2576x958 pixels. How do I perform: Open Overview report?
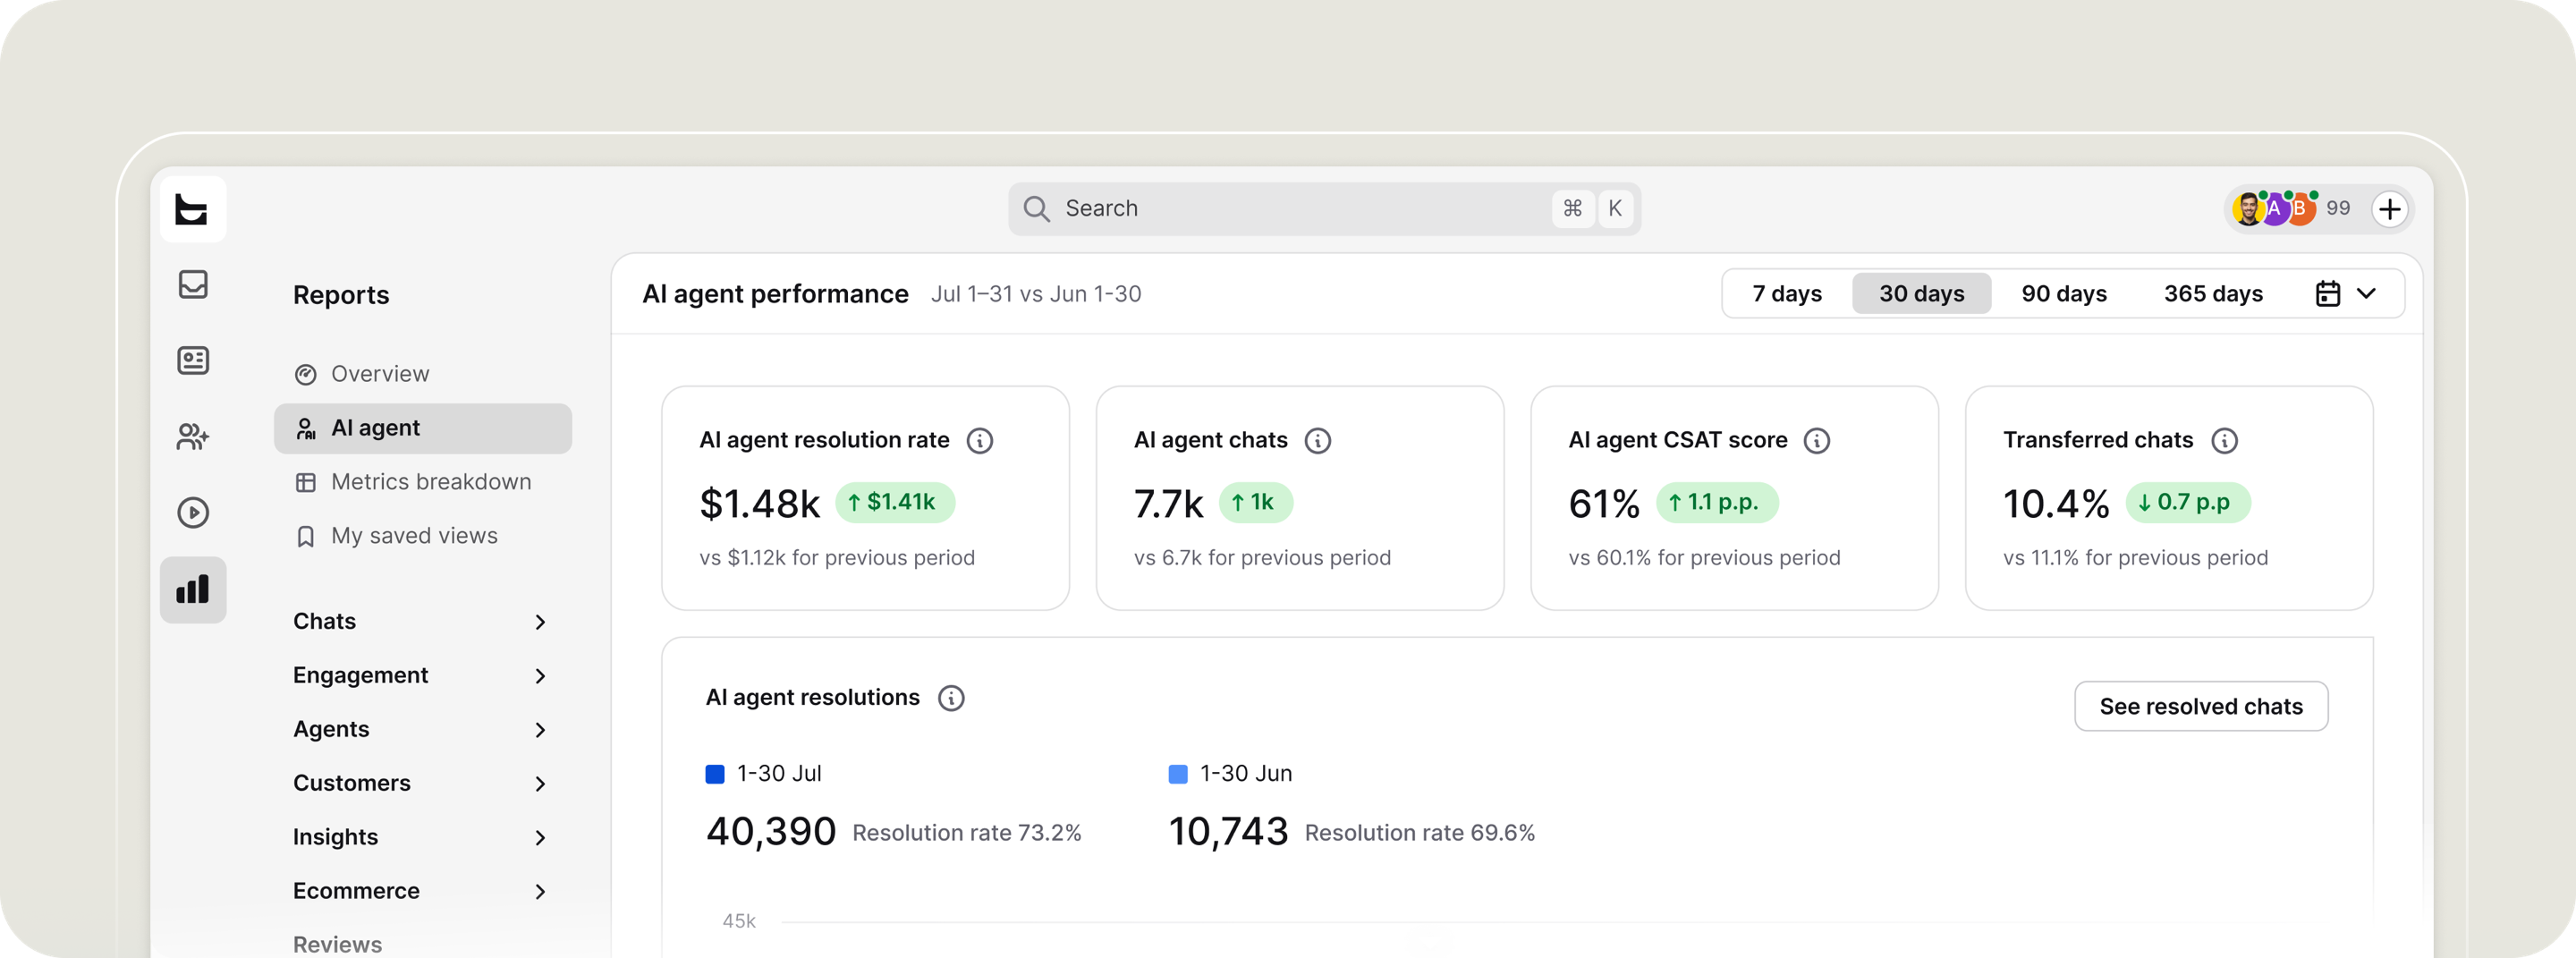[x=423, y=374]
